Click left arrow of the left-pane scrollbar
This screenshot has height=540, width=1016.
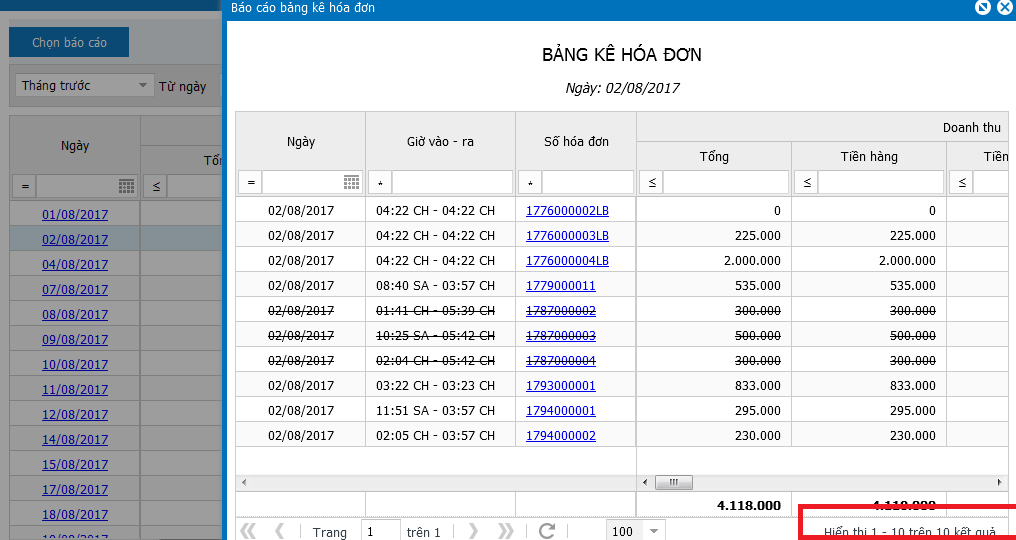[x=244, y=482]
